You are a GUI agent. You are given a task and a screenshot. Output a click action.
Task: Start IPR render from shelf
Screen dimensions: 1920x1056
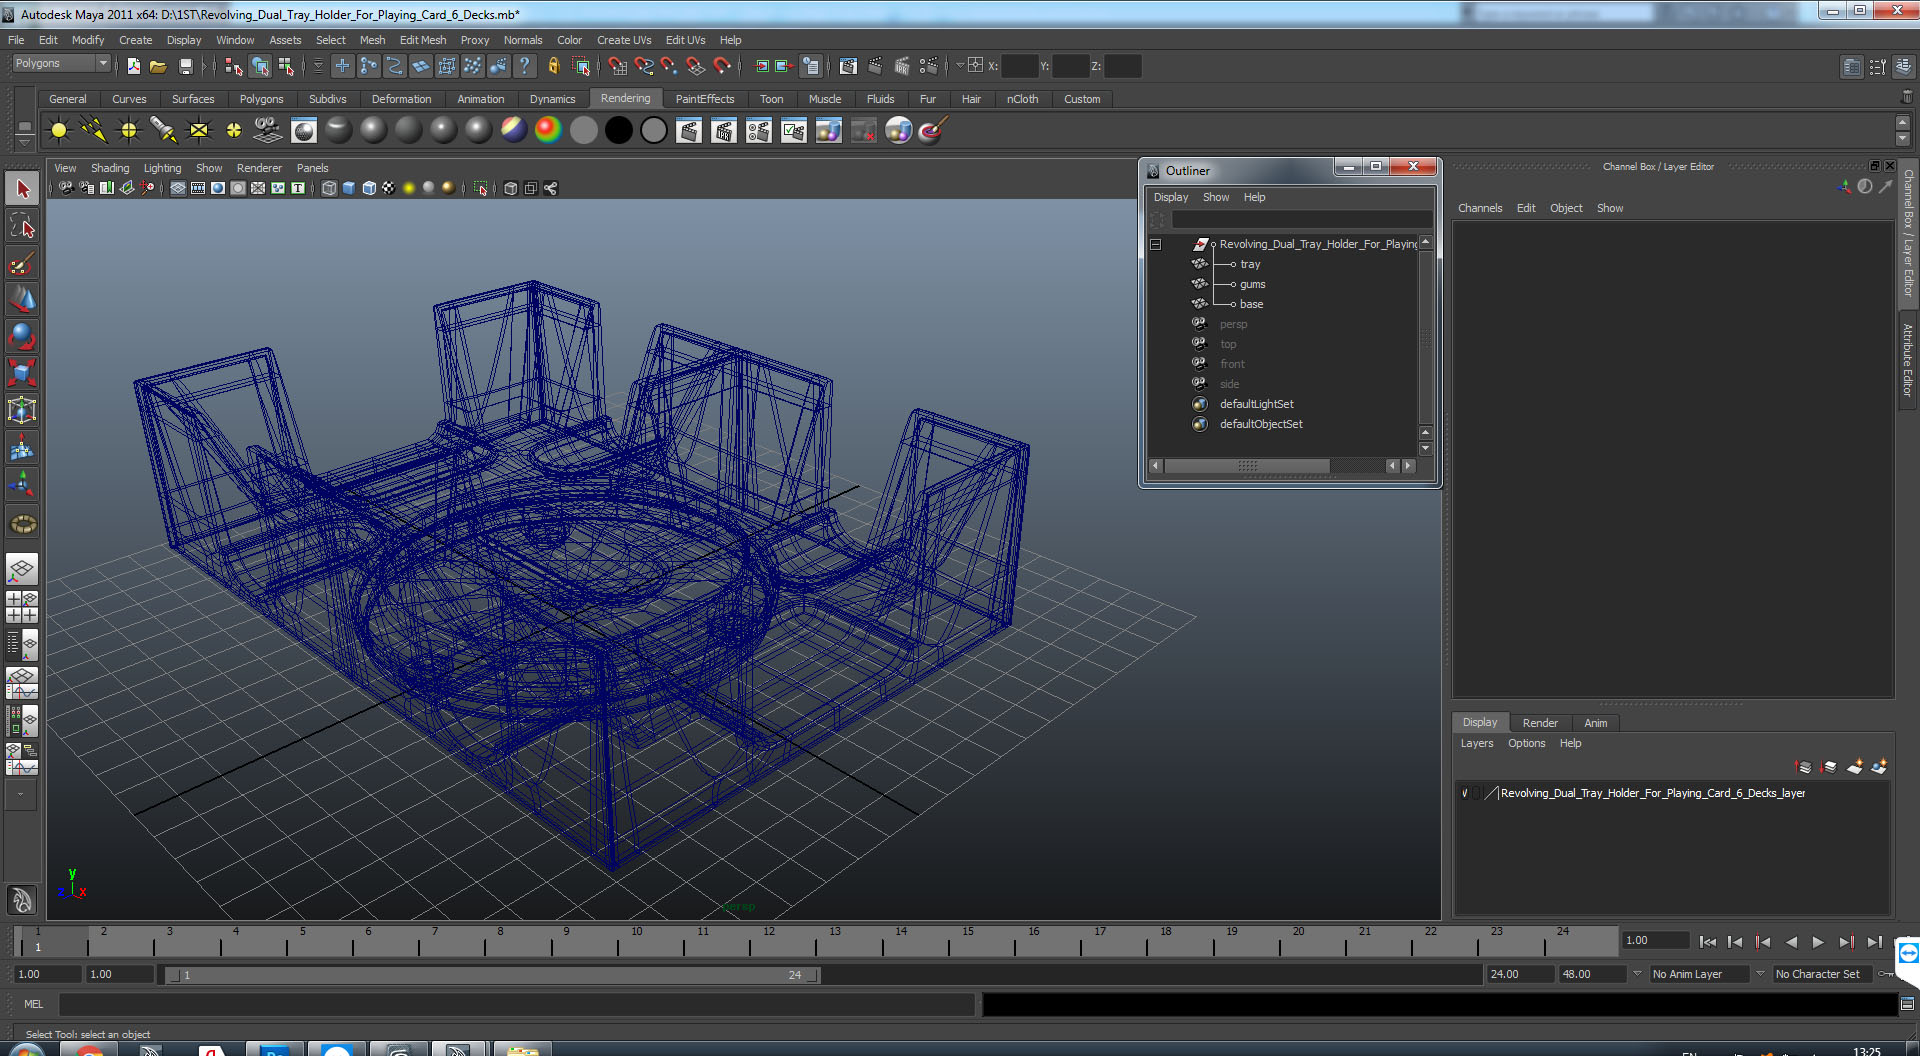point(724,130)
